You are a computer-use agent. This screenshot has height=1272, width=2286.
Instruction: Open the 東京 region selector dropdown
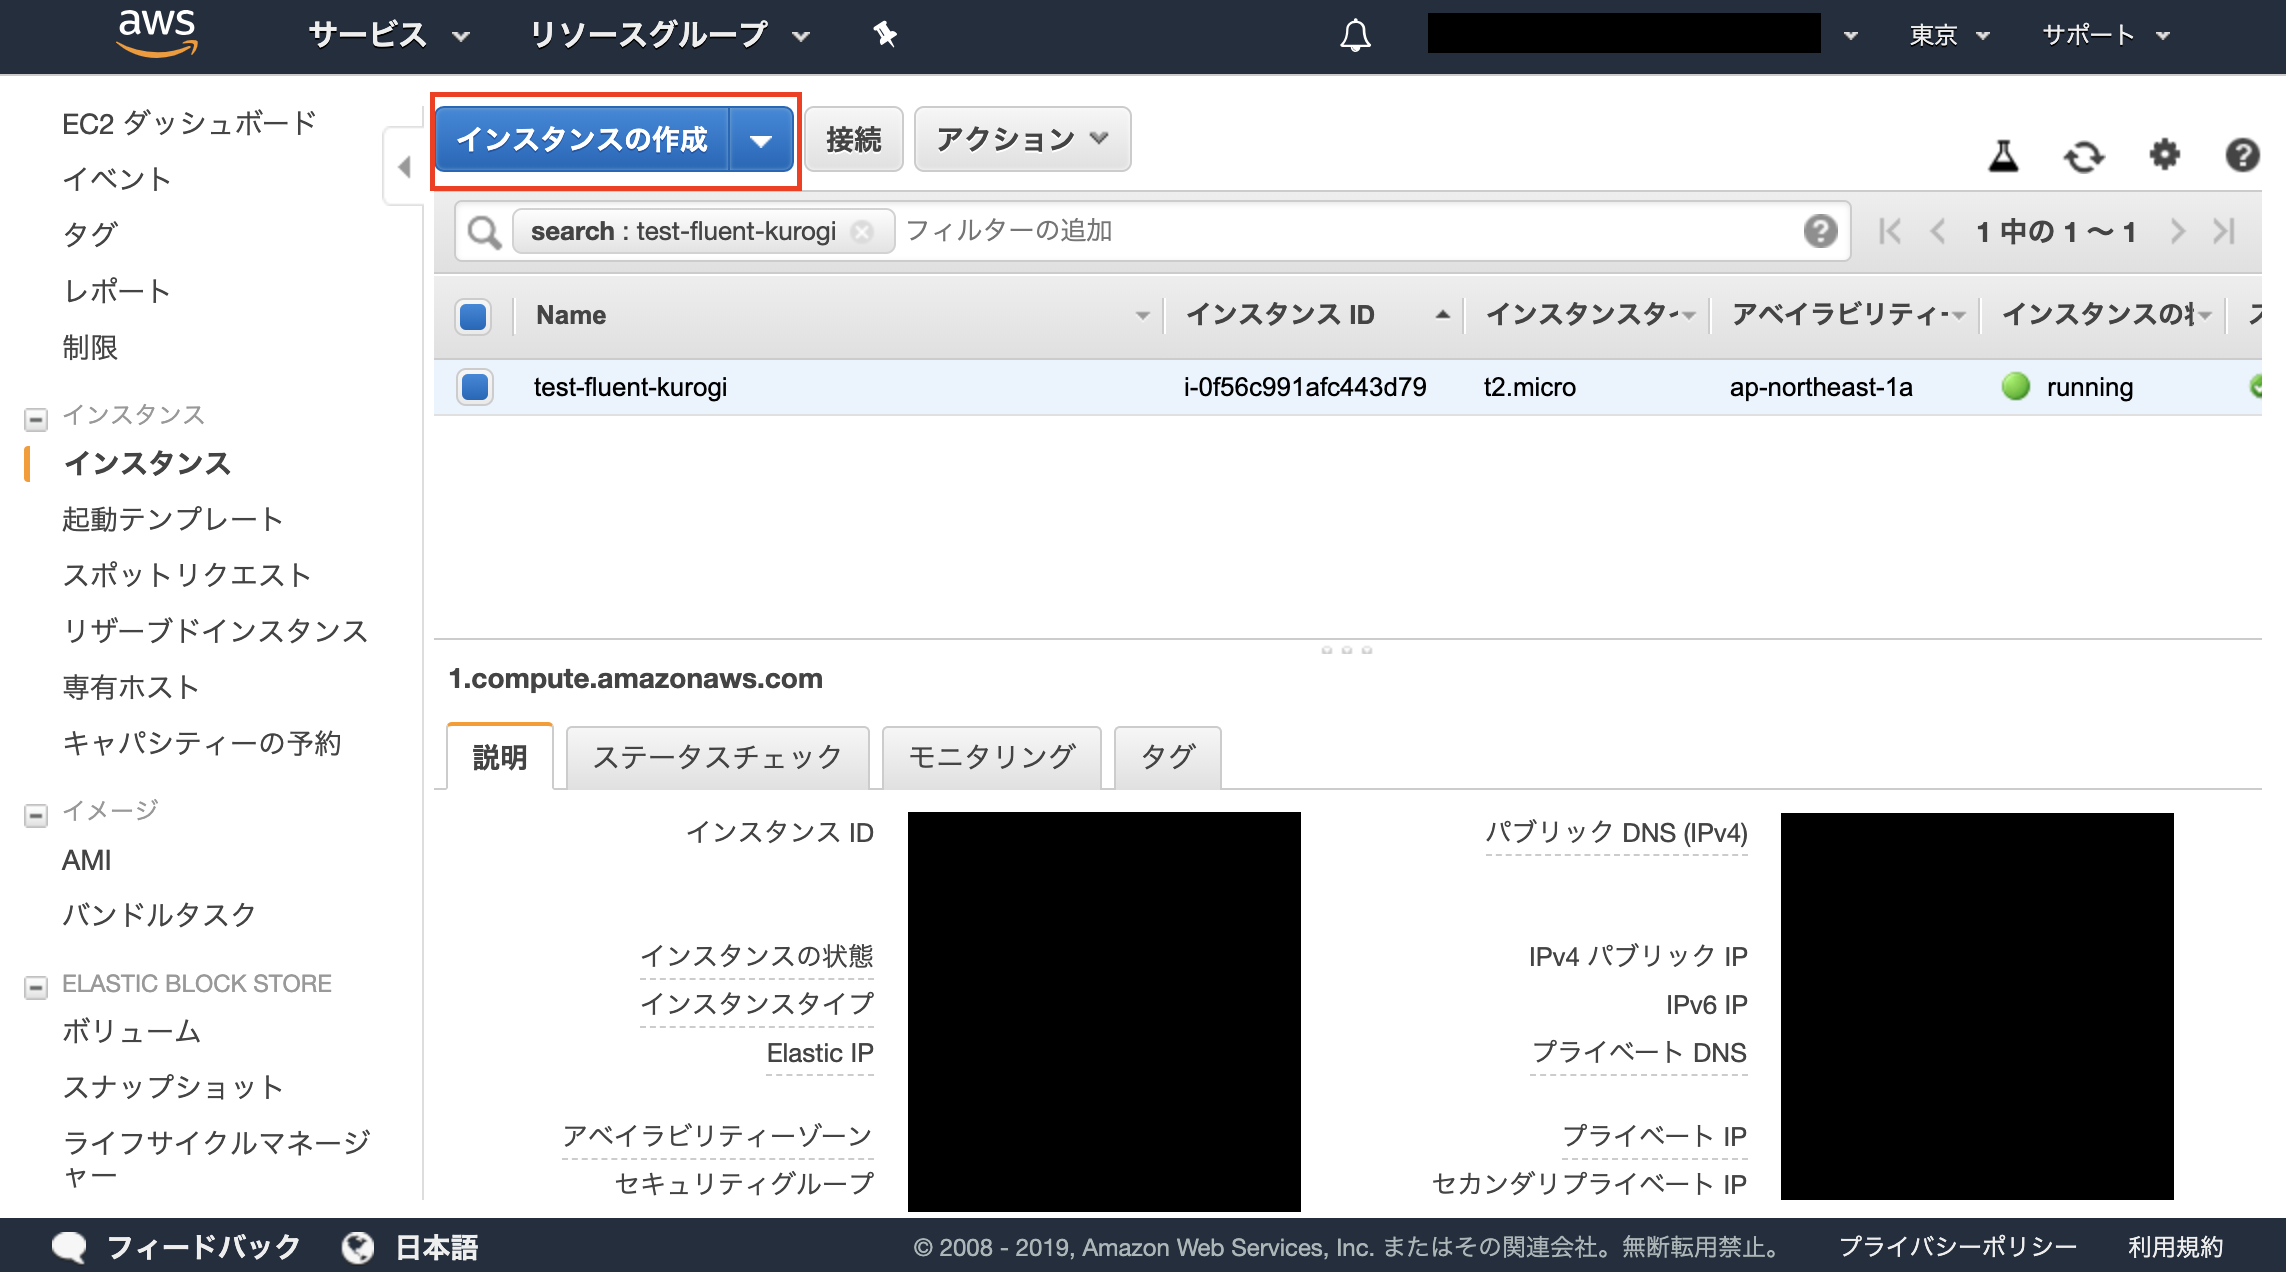[x=1946, y=35]
